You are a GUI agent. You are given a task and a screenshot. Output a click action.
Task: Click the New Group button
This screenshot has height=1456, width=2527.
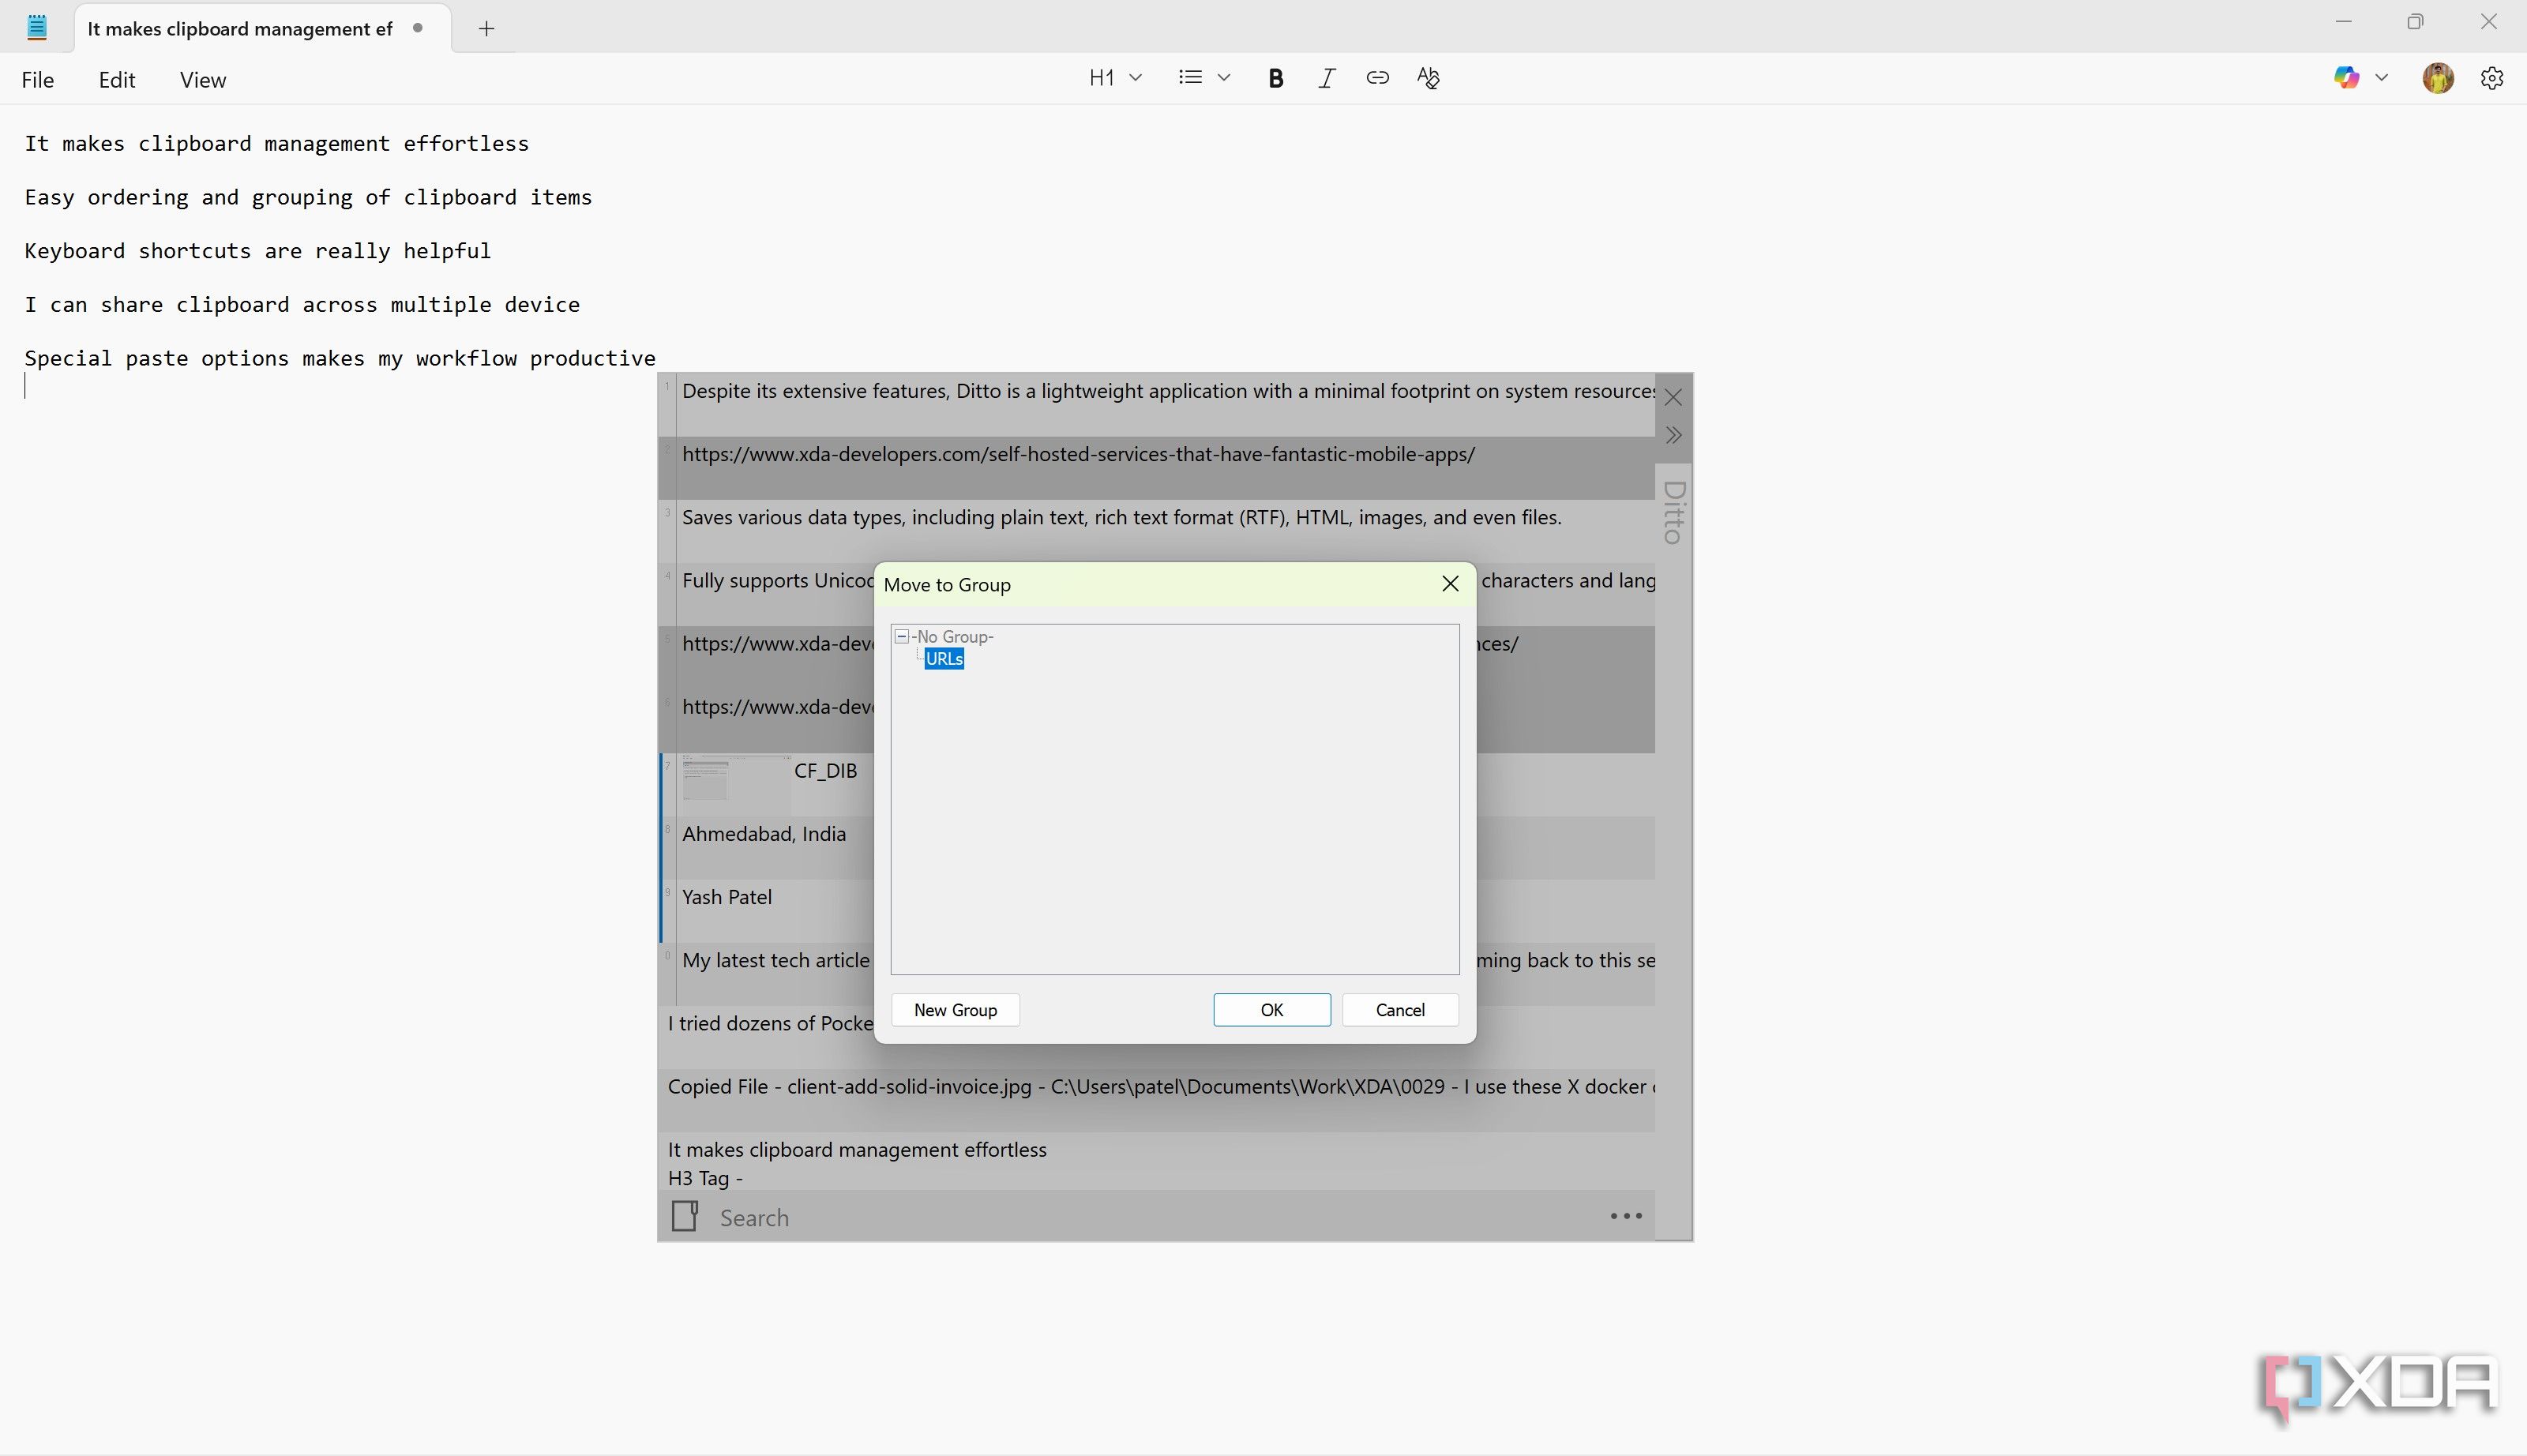[955, 1009]
